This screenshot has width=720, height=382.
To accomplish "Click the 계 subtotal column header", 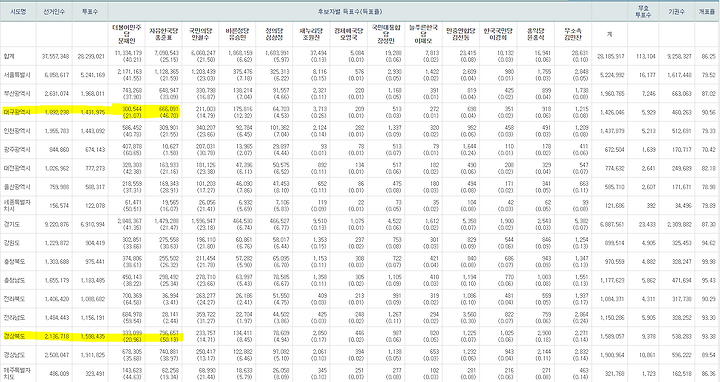I will [x=609, y=34].
